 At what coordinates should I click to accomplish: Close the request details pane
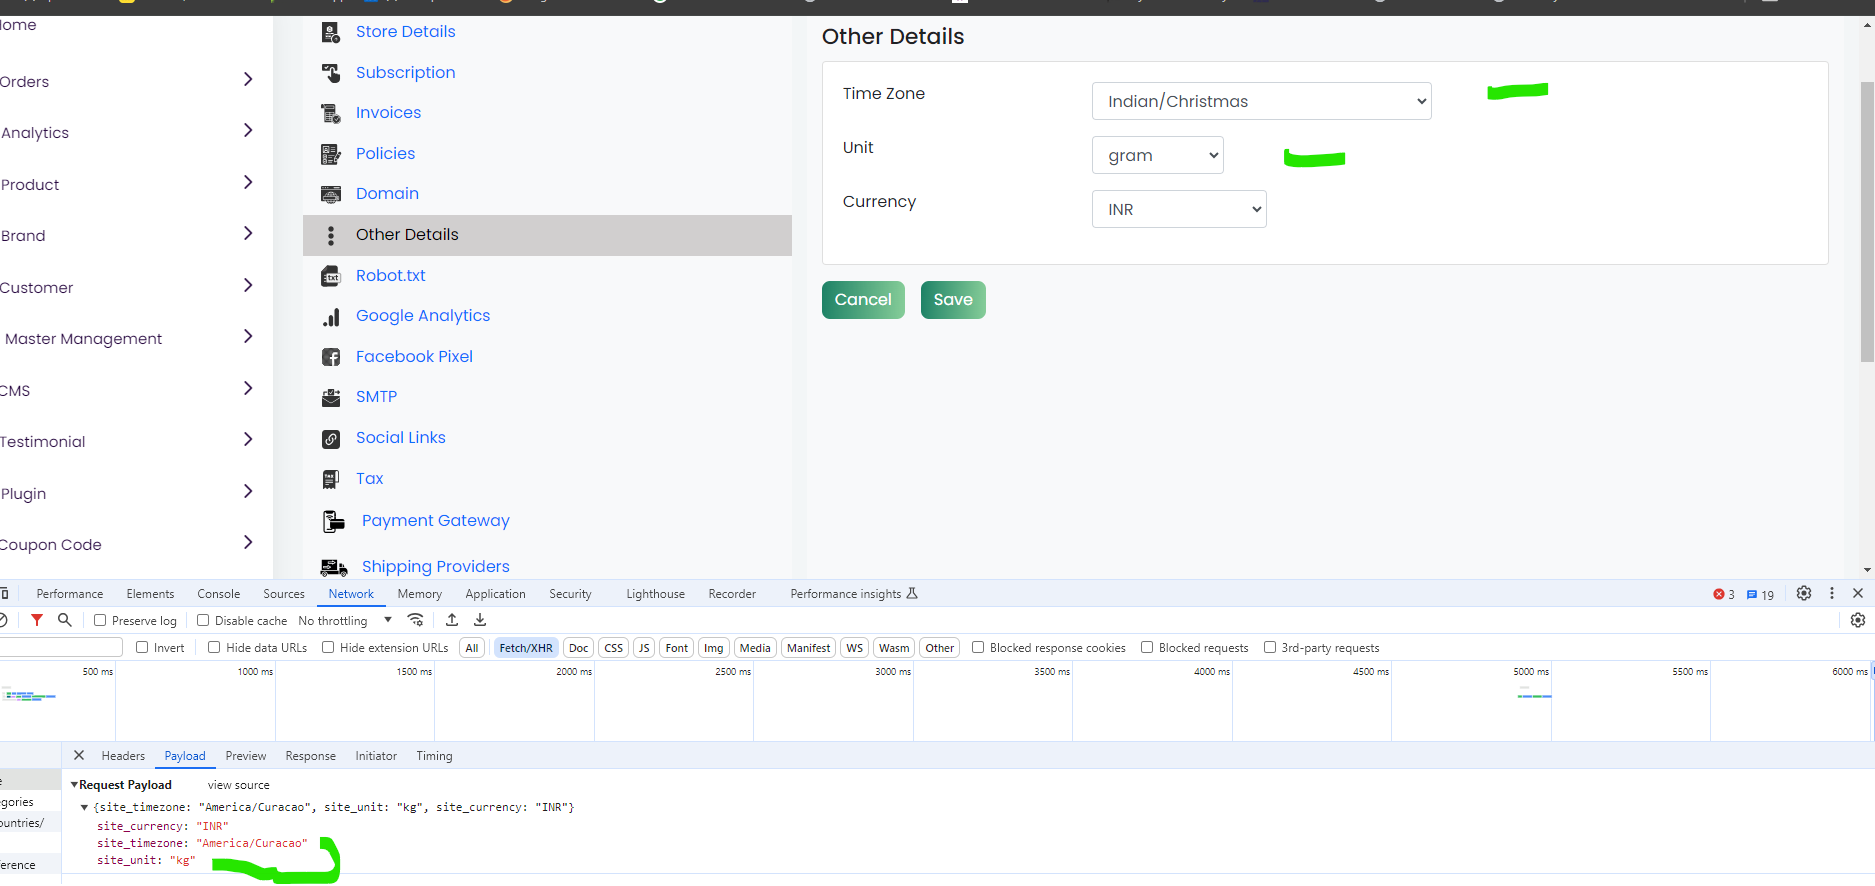coord(79,755)
